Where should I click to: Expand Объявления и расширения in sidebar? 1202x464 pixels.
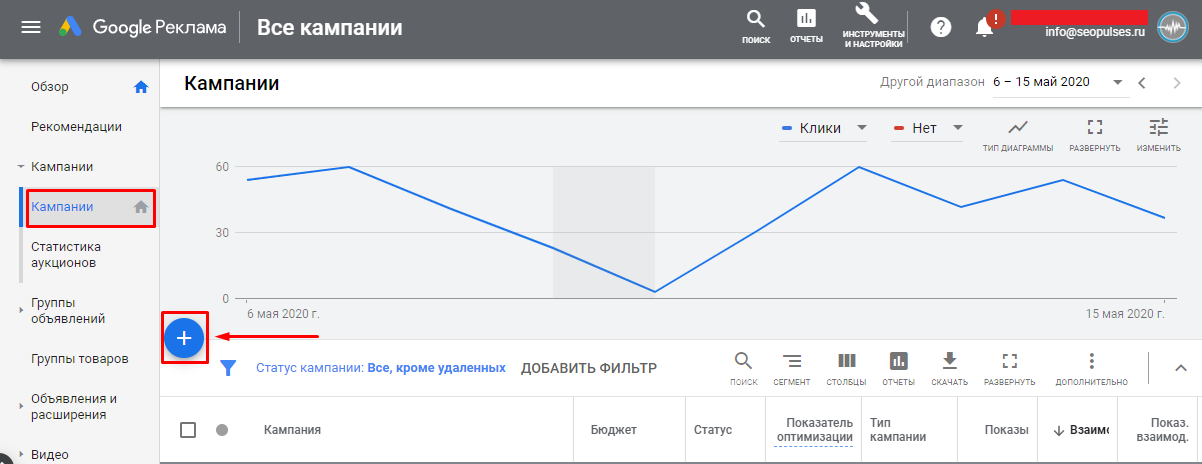click(21, 406)
